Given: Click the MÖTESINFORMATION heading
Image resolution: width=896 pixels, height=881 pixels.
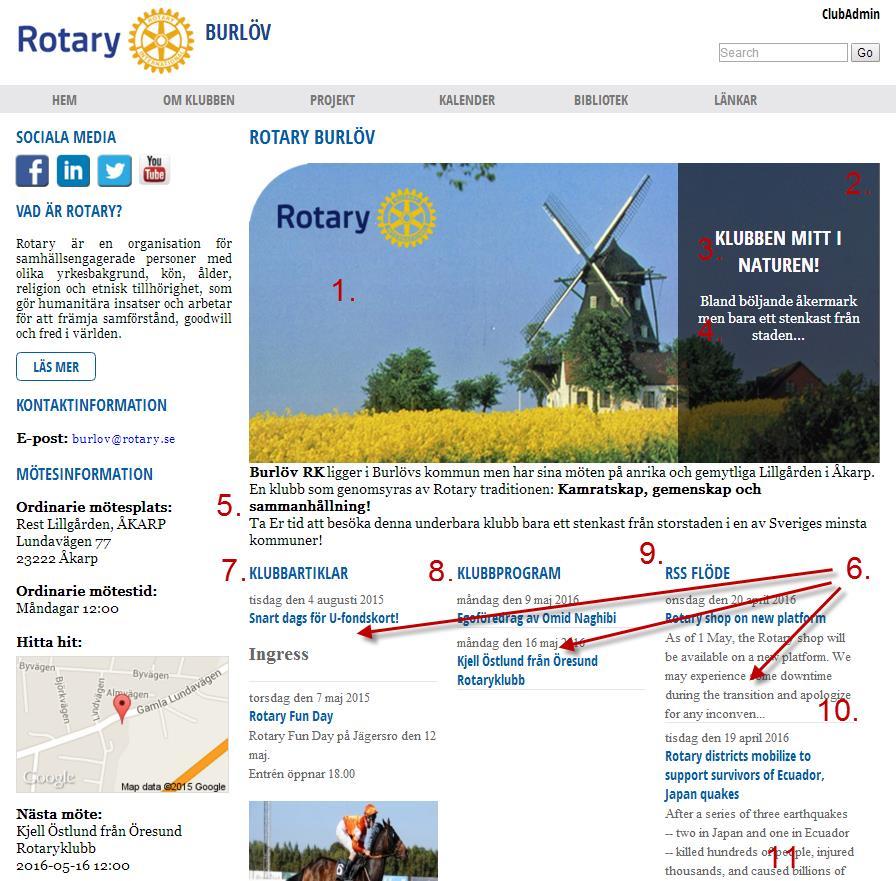Looking at the screenshot, I should click(x=85, y=474).
